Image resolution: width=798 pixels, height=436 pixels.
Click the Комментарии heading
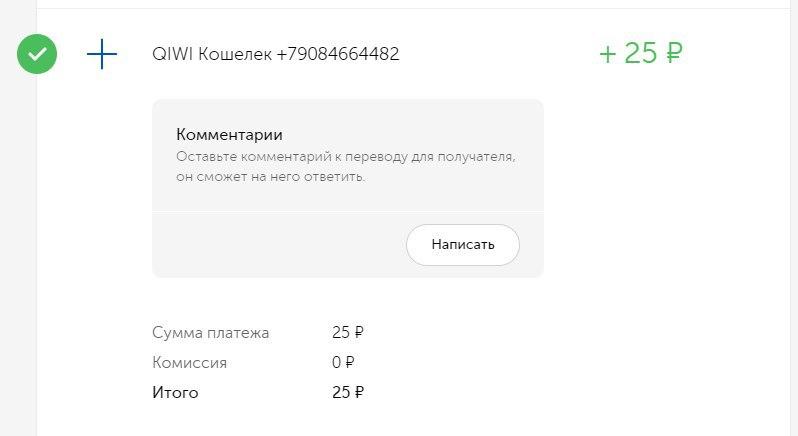[229, 134]
